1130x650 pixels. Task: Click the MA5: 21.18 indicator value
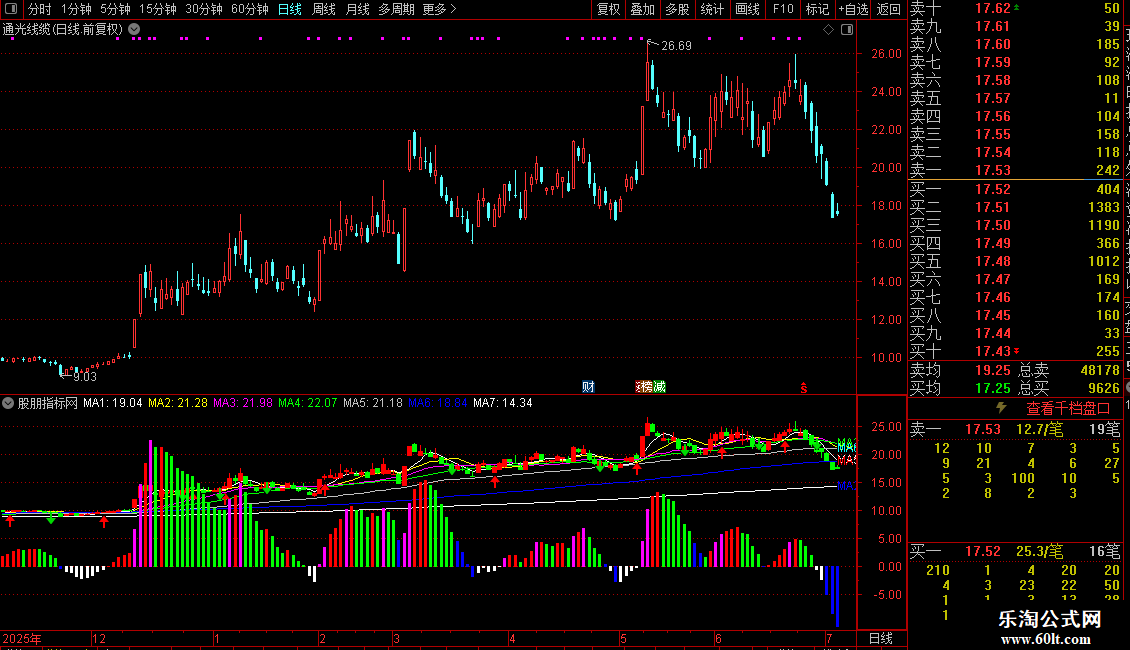tap(373, 403)
